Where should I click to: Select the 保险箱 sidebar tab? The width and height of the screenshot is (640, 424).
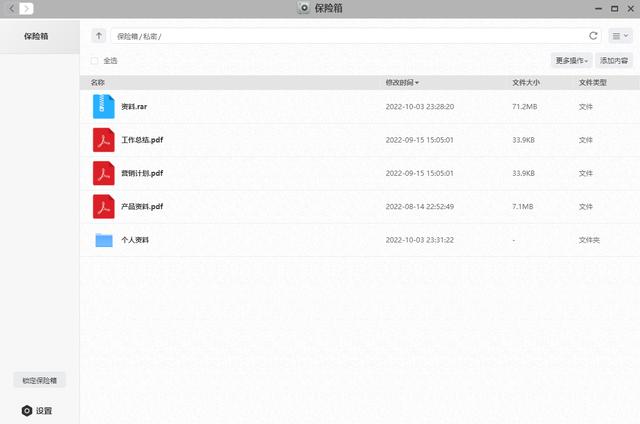pos(39,36)
